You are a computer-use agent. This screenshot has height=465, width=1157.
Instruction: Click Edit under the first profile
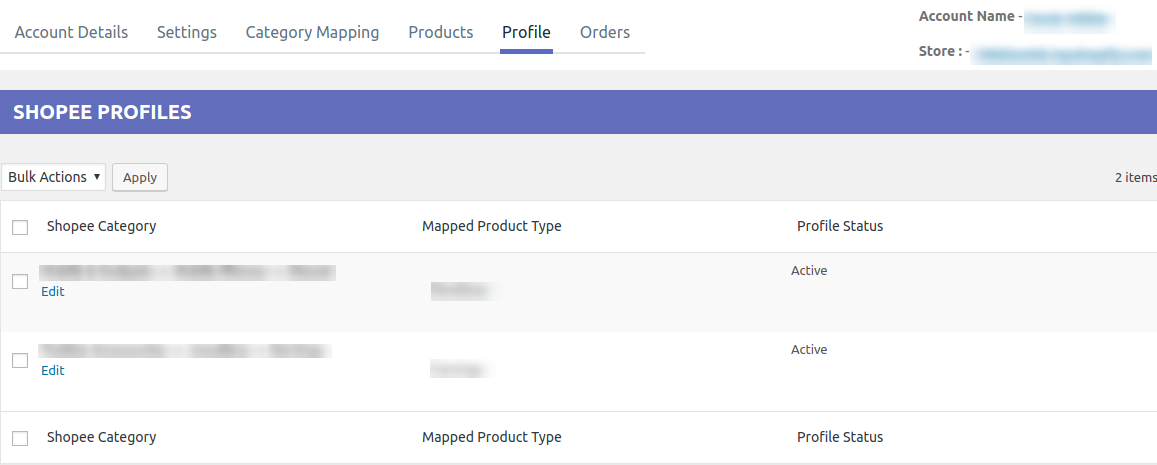pos(53,291)
